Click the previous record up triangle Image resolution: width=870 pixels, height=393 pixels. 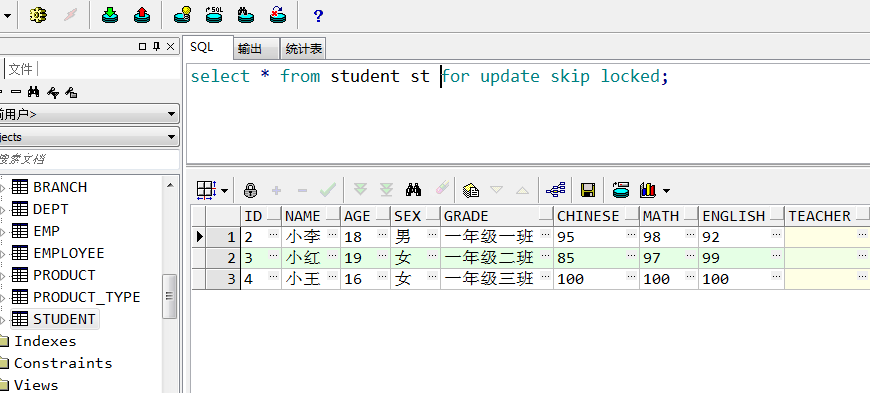click(x=522, y=190)
